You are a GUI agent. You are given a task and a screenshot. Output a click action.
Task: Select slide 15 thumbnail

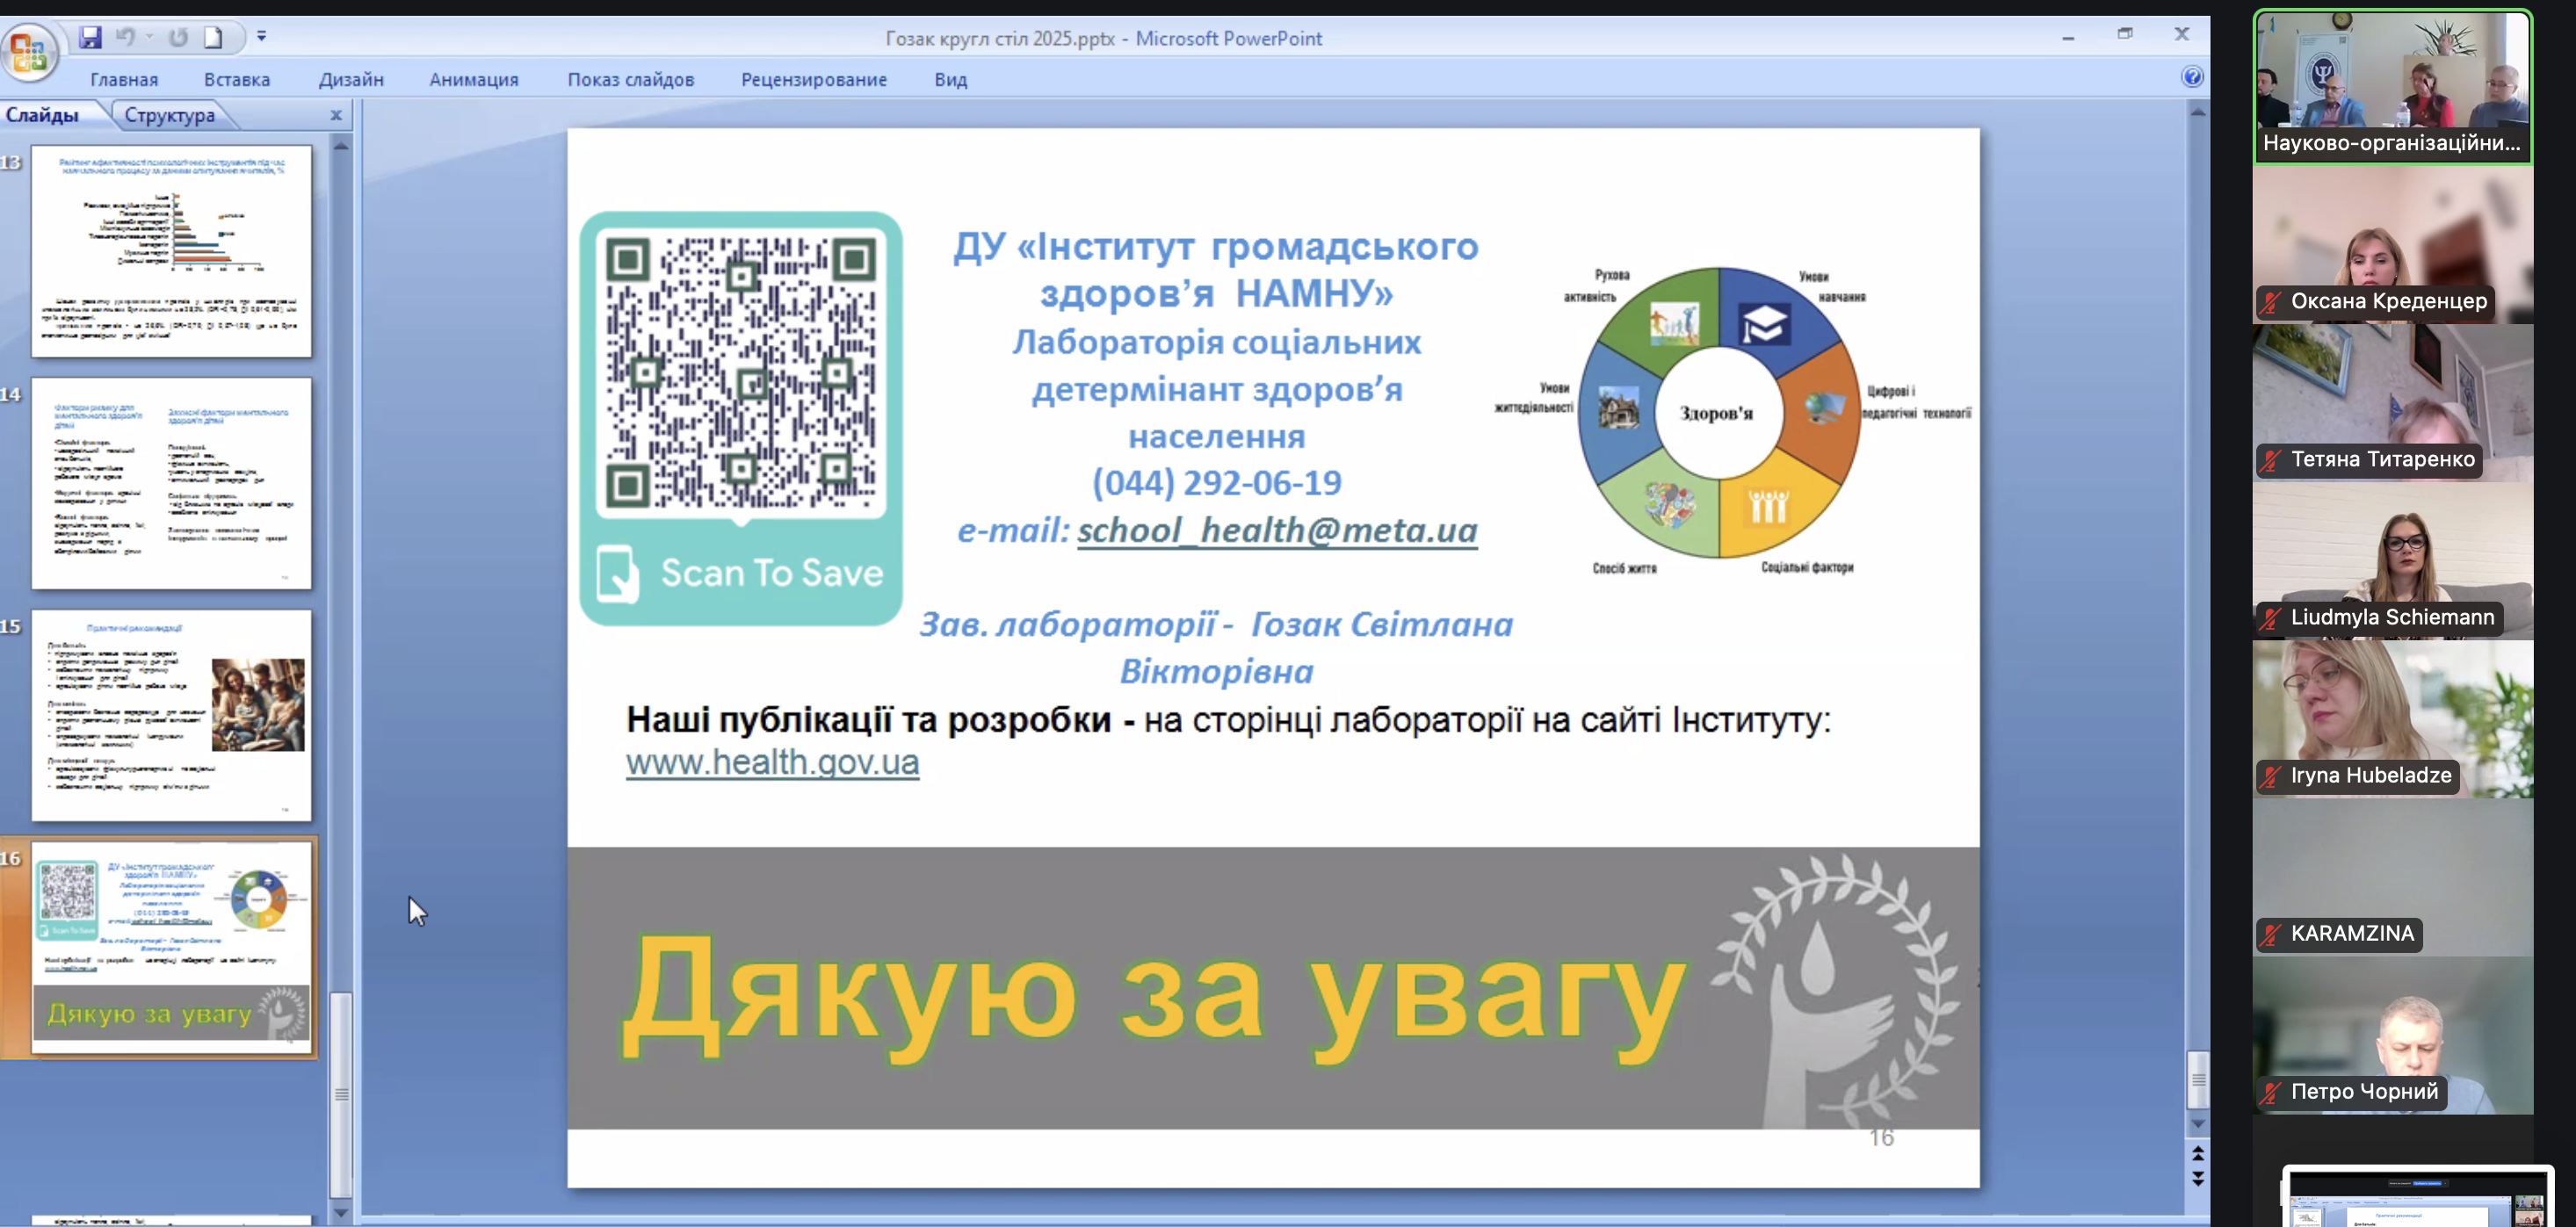pos(172,715)
